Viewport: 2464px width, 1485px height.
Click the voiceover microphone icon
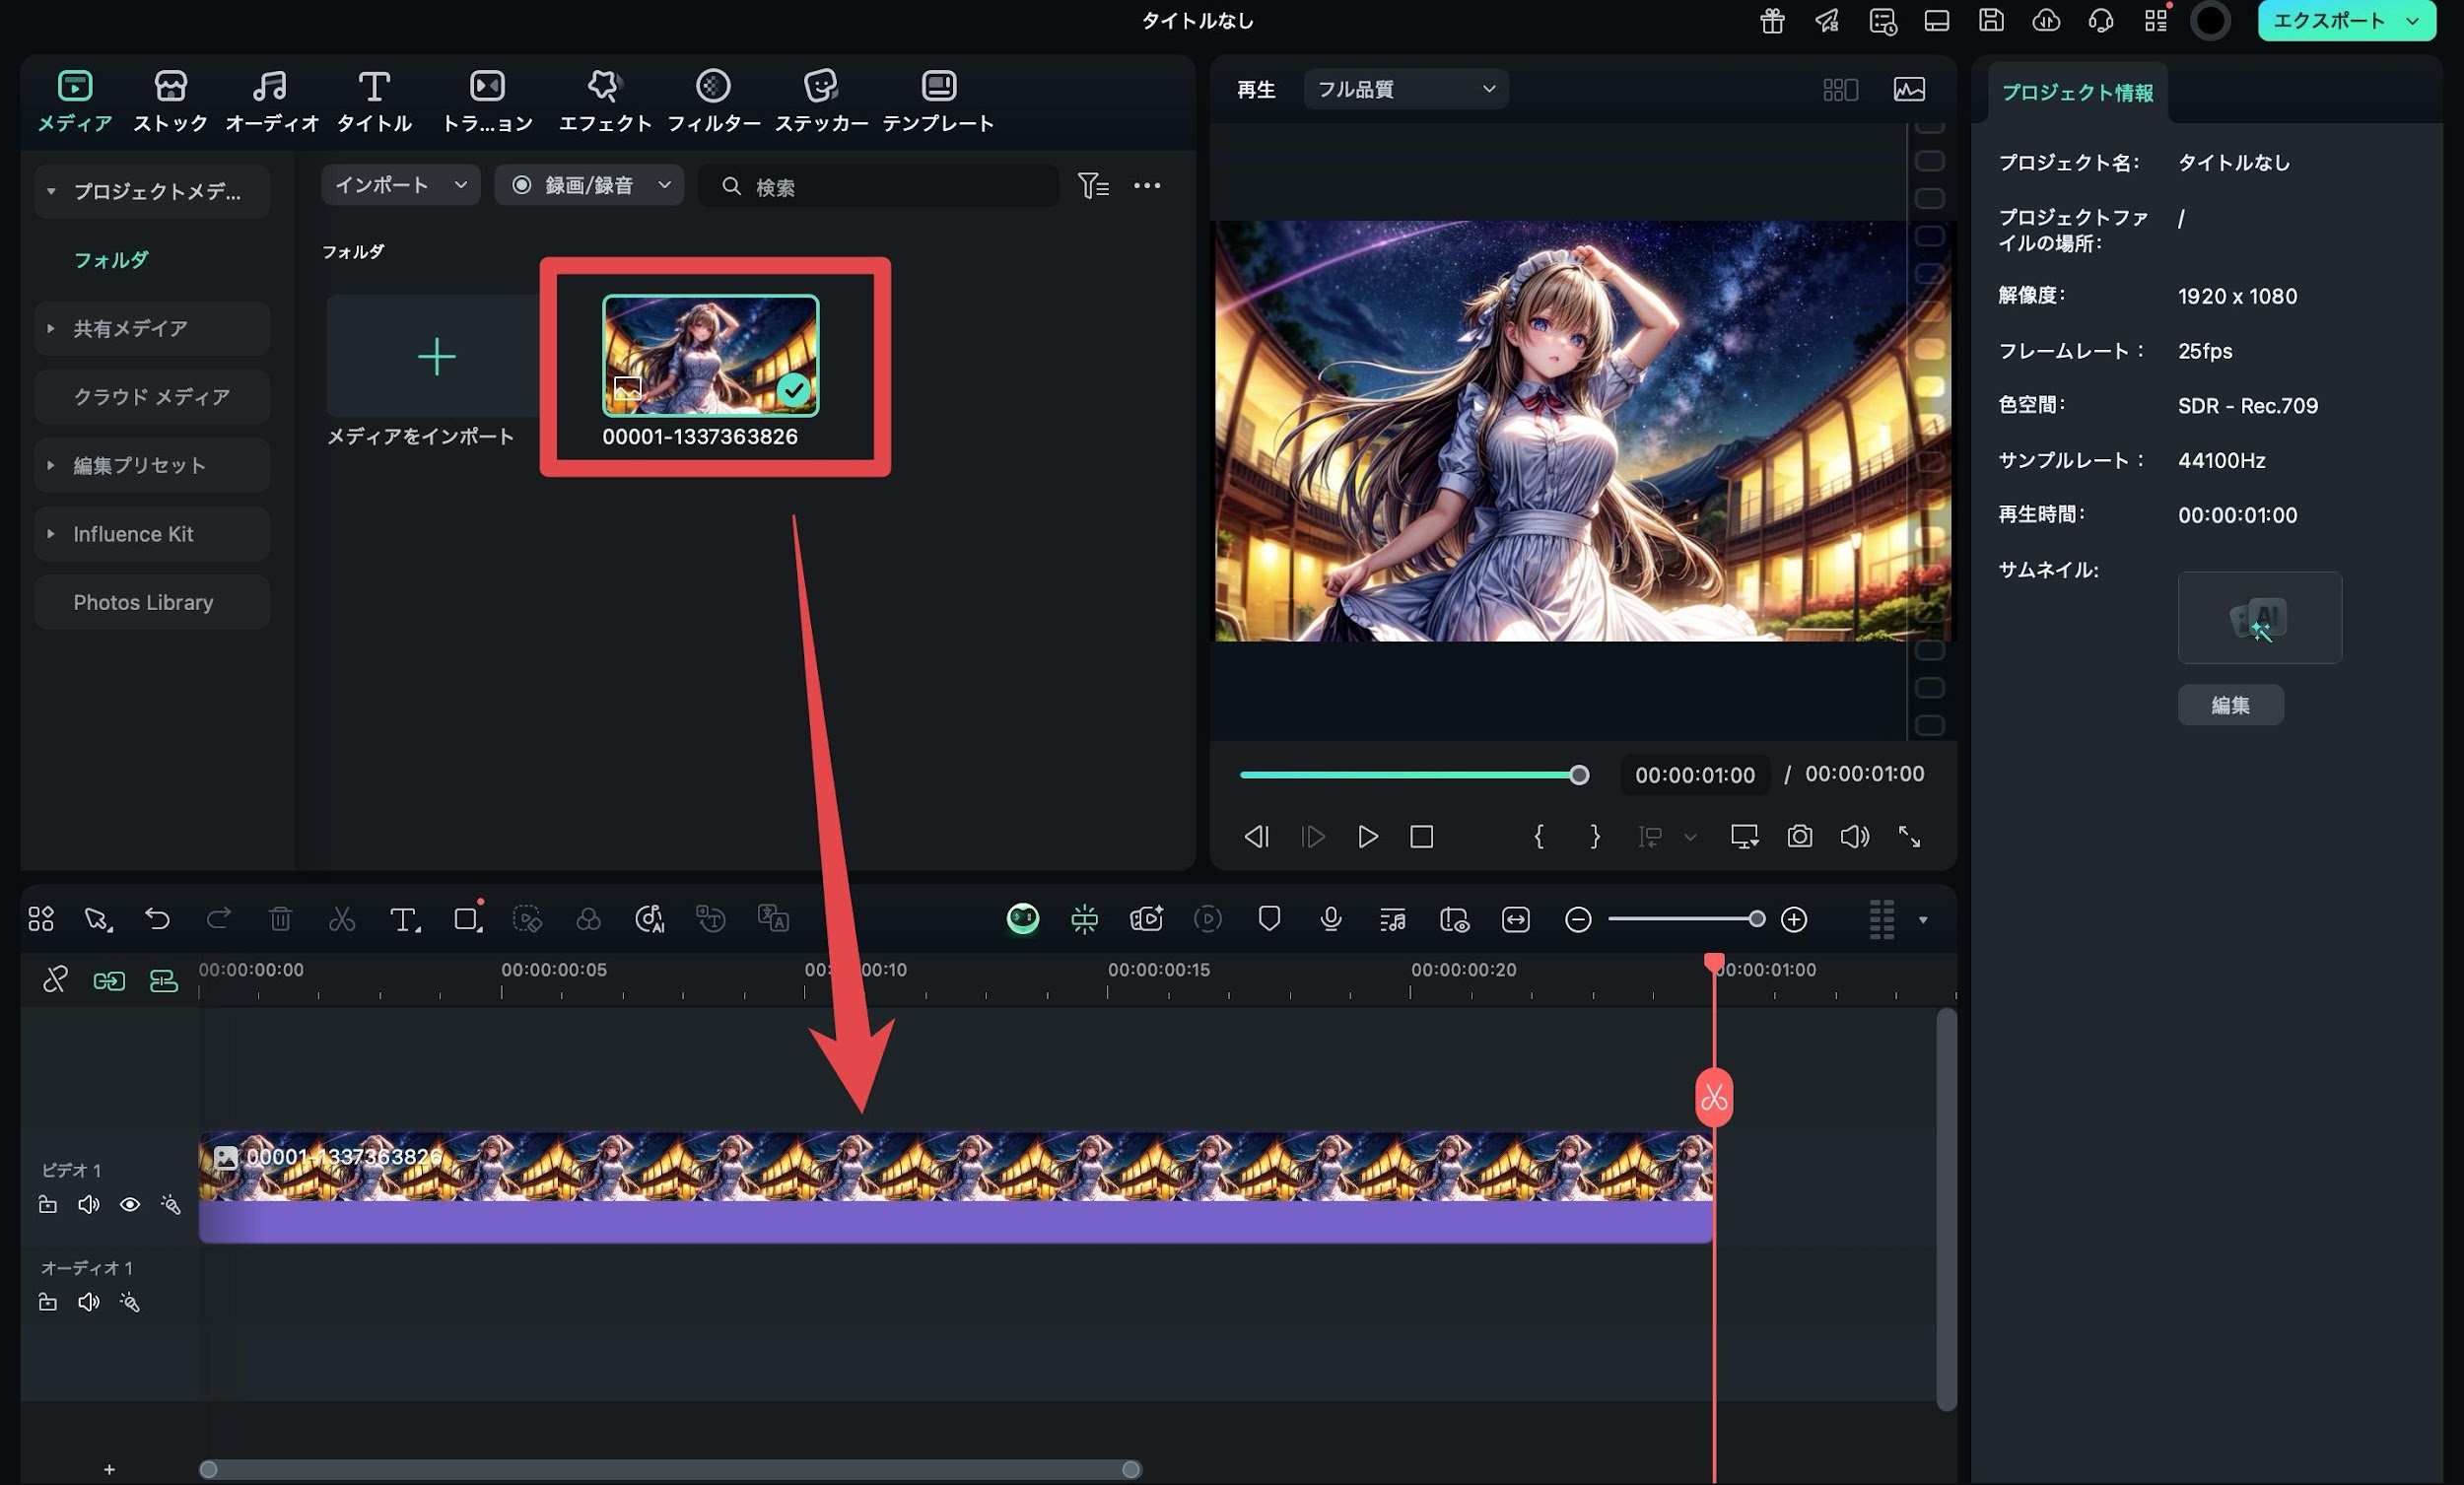1331,918
